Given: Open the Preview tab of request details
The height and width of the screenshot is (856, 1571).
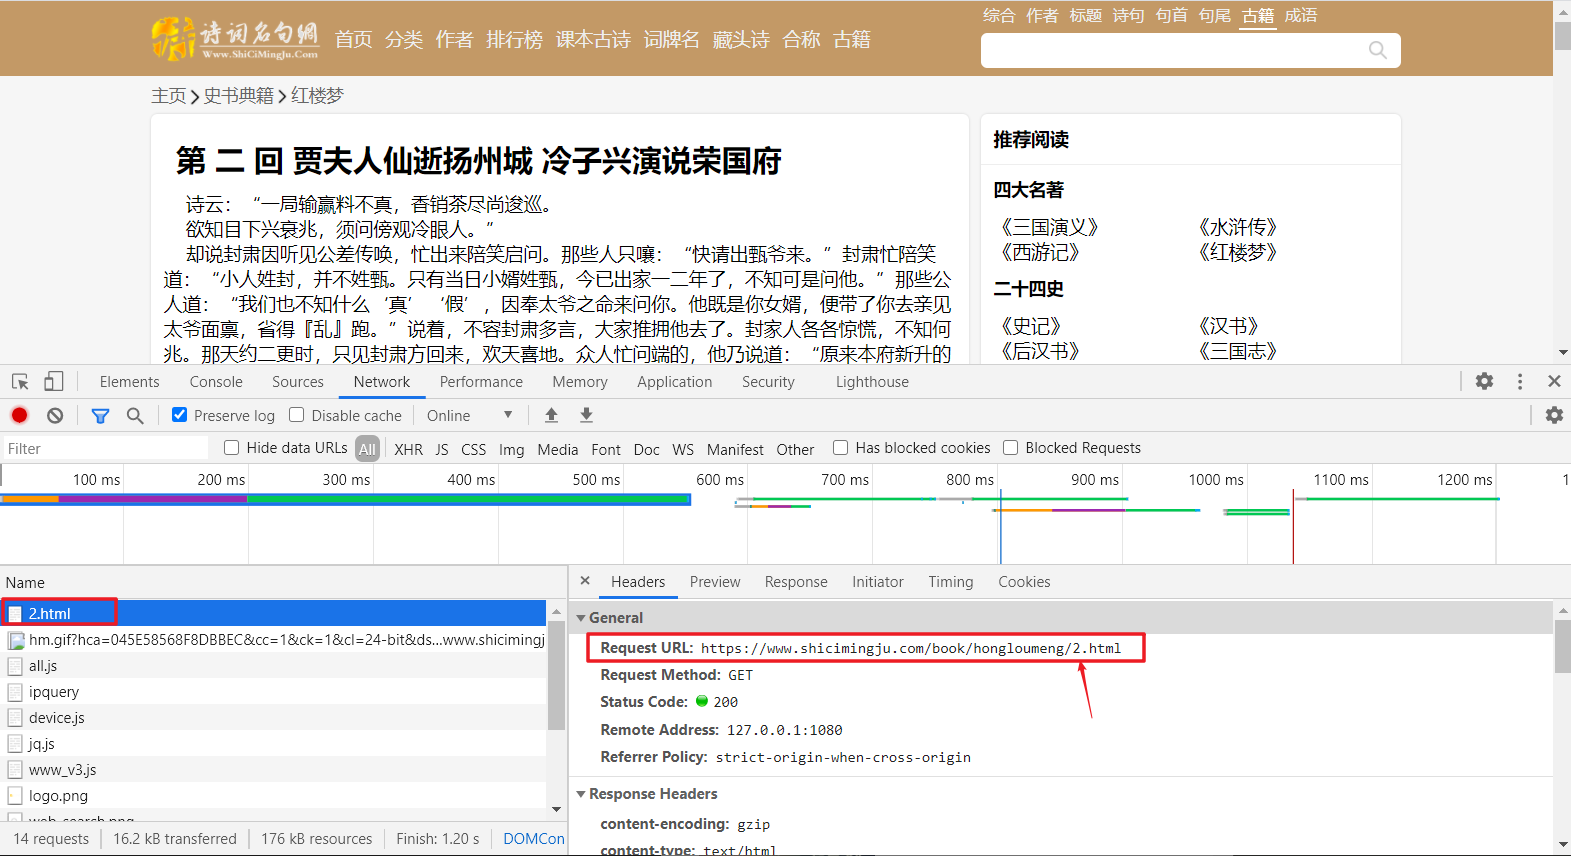Looking at the screenshot, I should 715,582.
